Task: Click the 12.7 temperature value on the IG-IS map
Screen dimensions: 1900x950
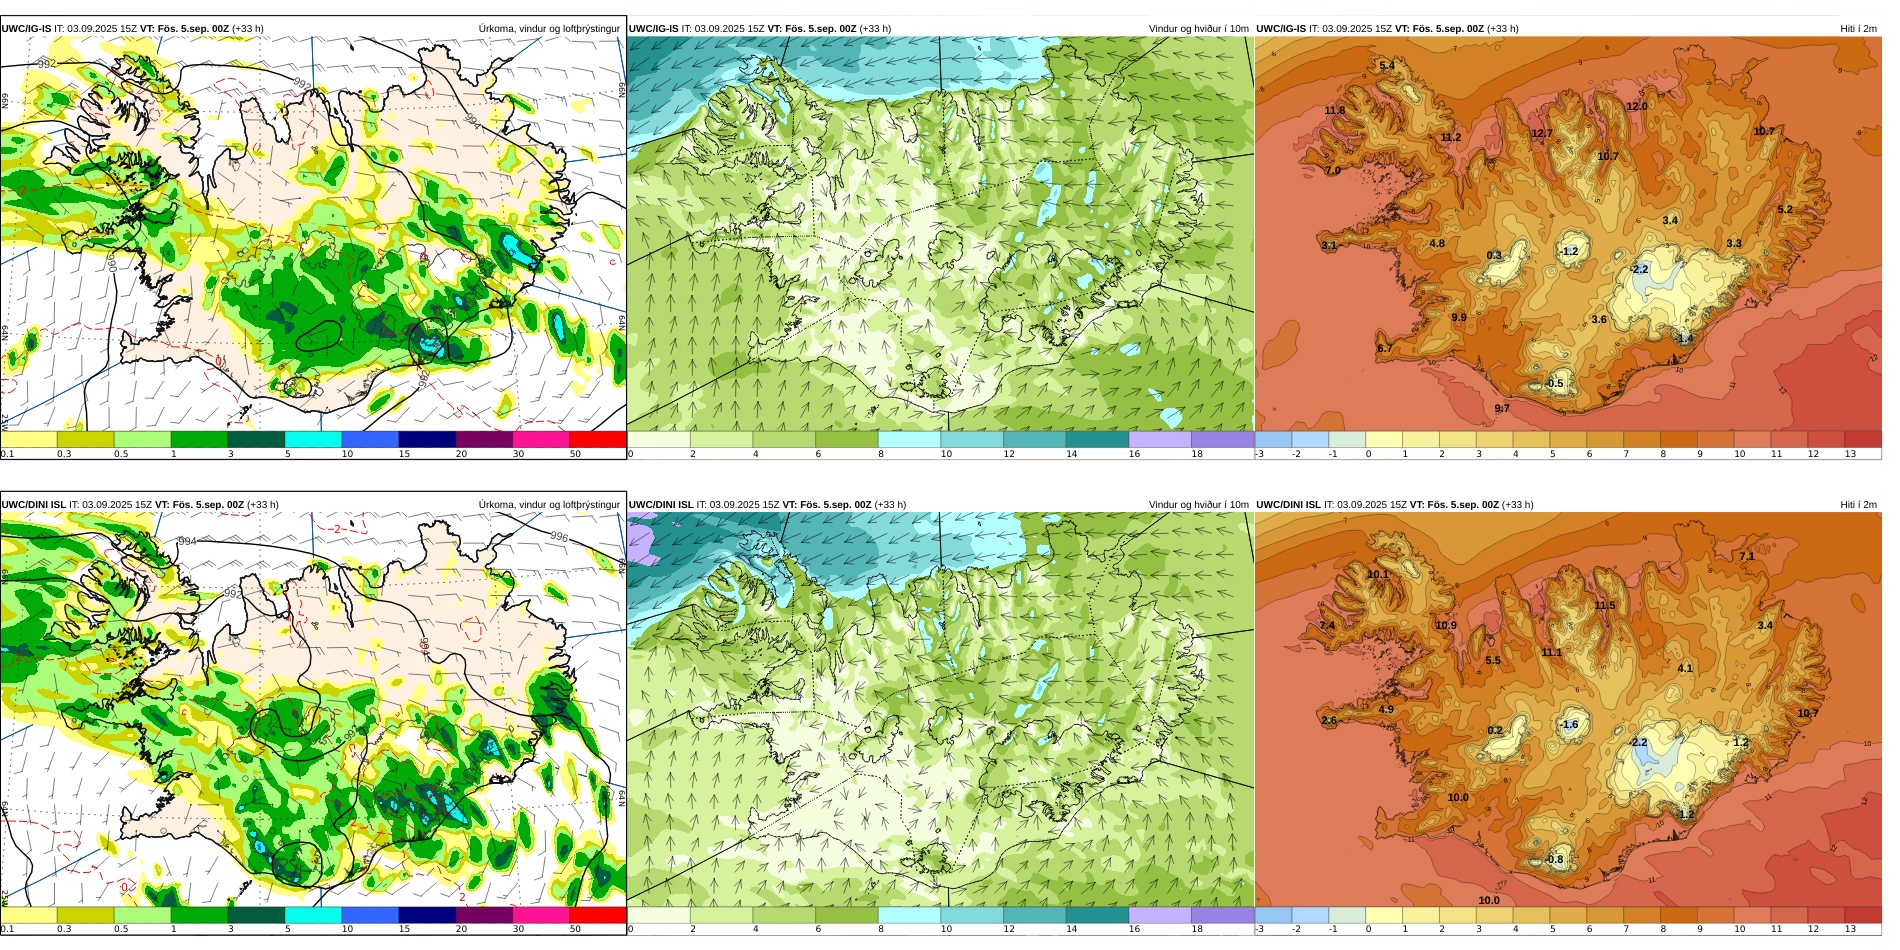Action: (1542, 134)
